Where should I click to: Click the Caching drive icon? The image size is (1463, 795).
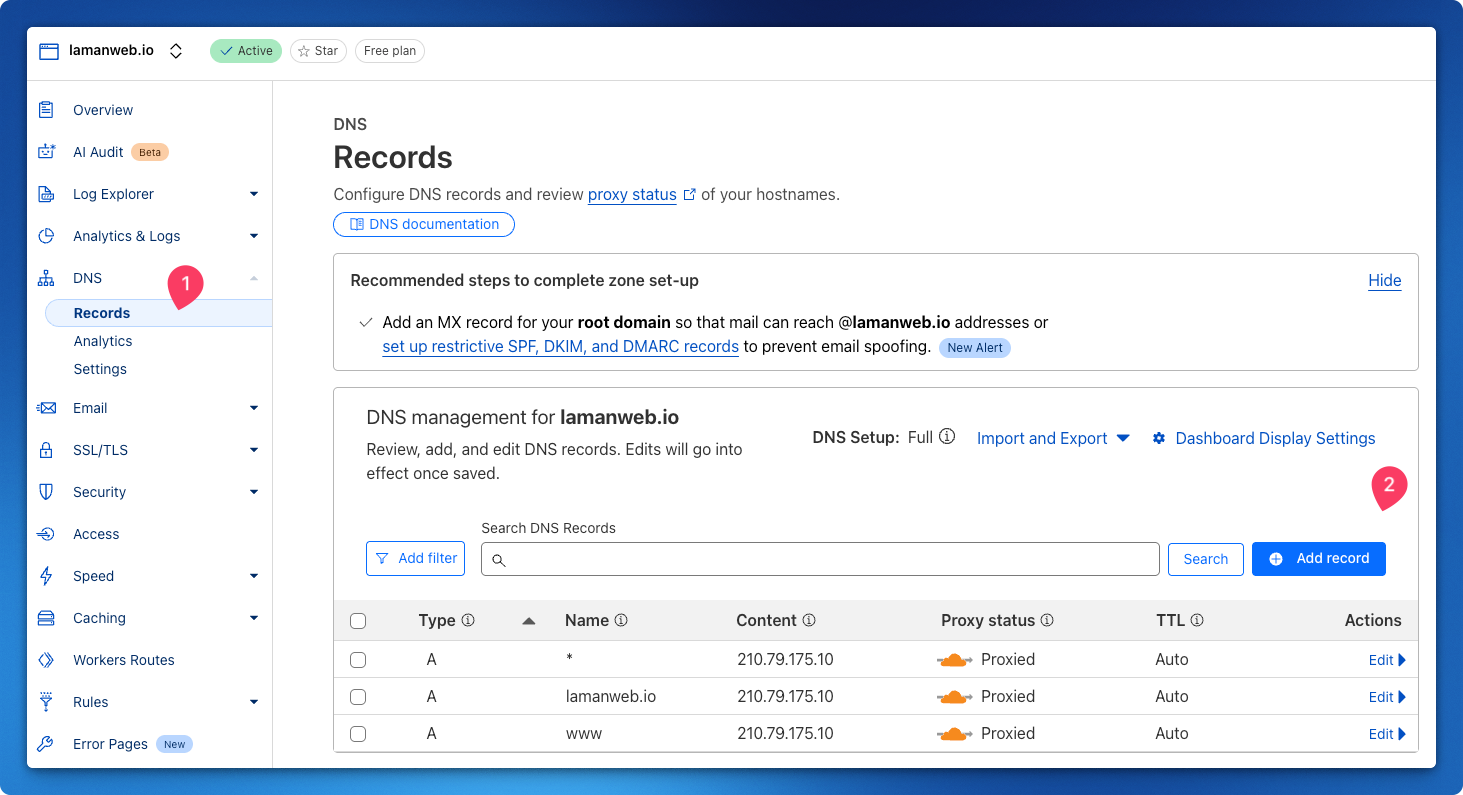tap(46, 618)
